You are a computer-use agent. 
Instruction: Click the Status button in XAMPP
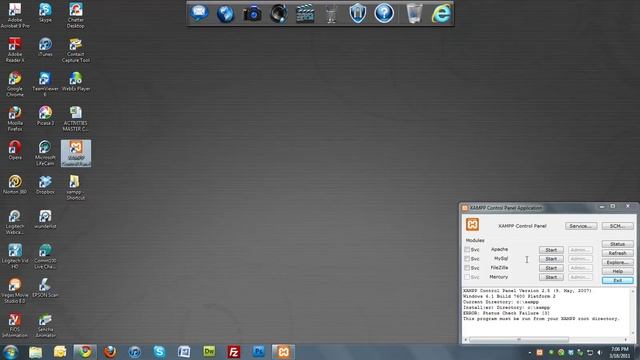[617, 244]
